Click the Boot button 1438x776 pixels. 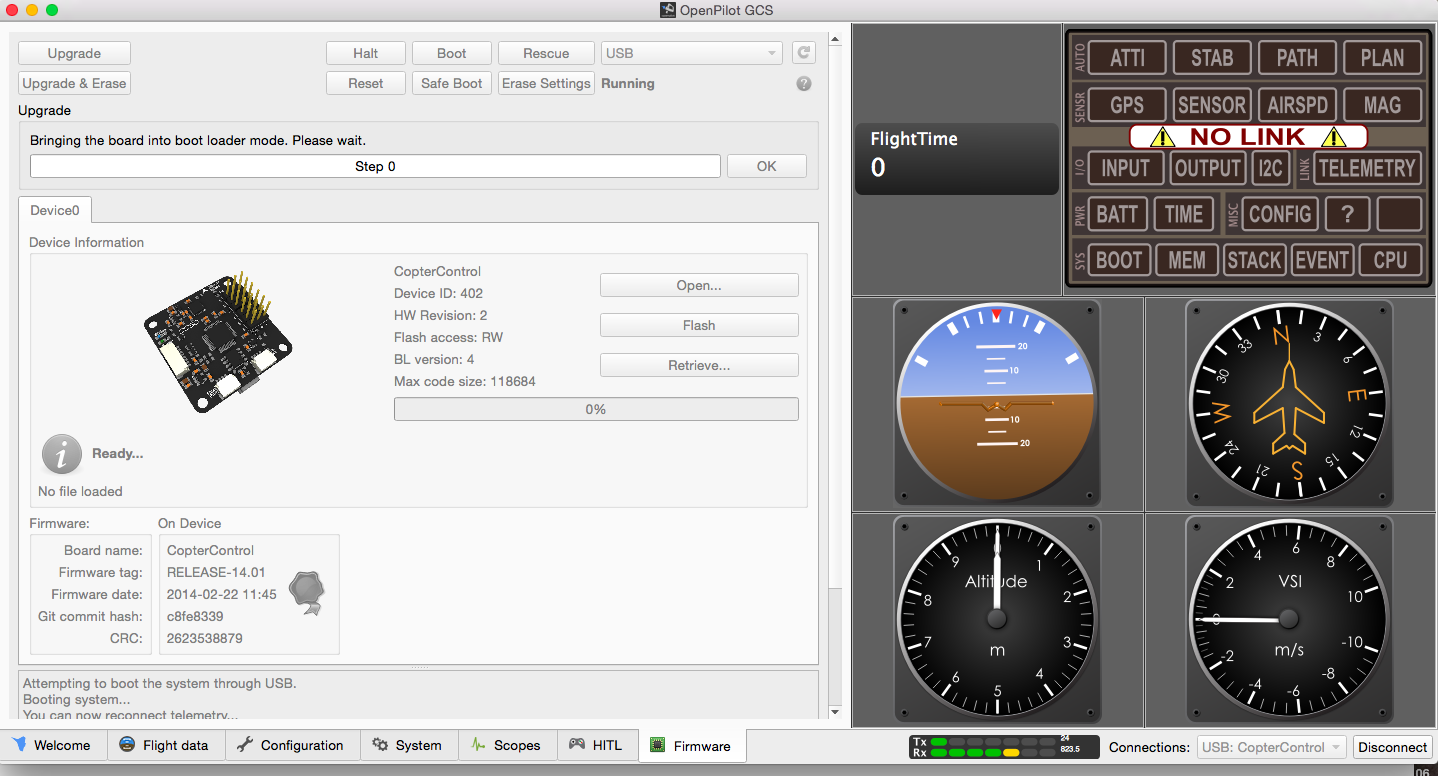coord(452,53)
